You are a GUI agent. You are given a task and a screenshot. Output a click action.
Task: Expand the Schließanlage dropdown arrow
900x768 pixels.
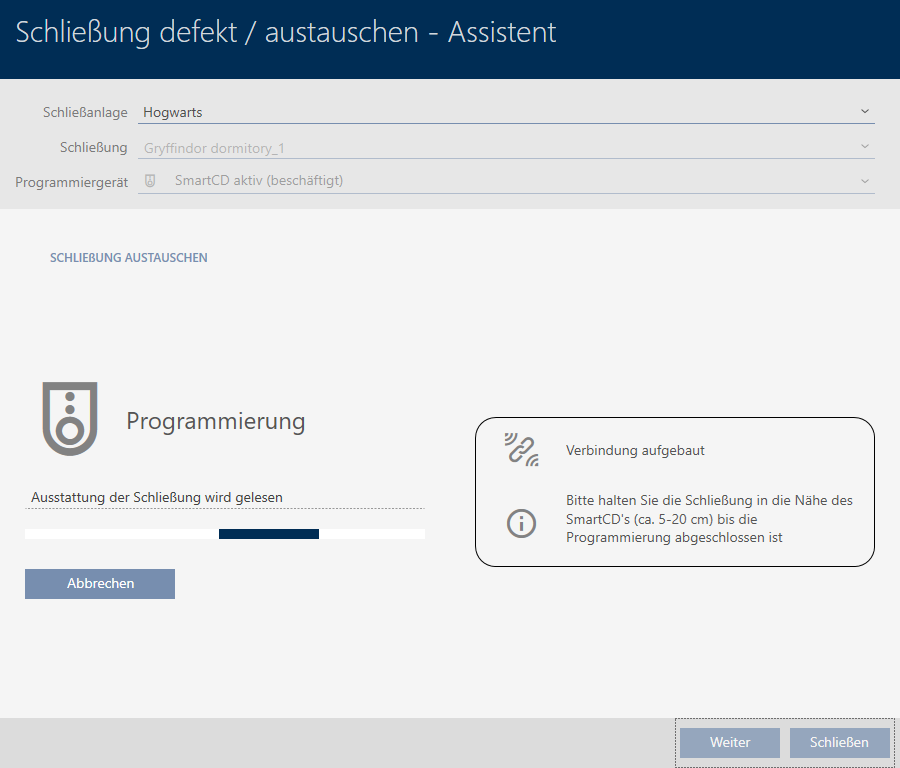[865, 112]
